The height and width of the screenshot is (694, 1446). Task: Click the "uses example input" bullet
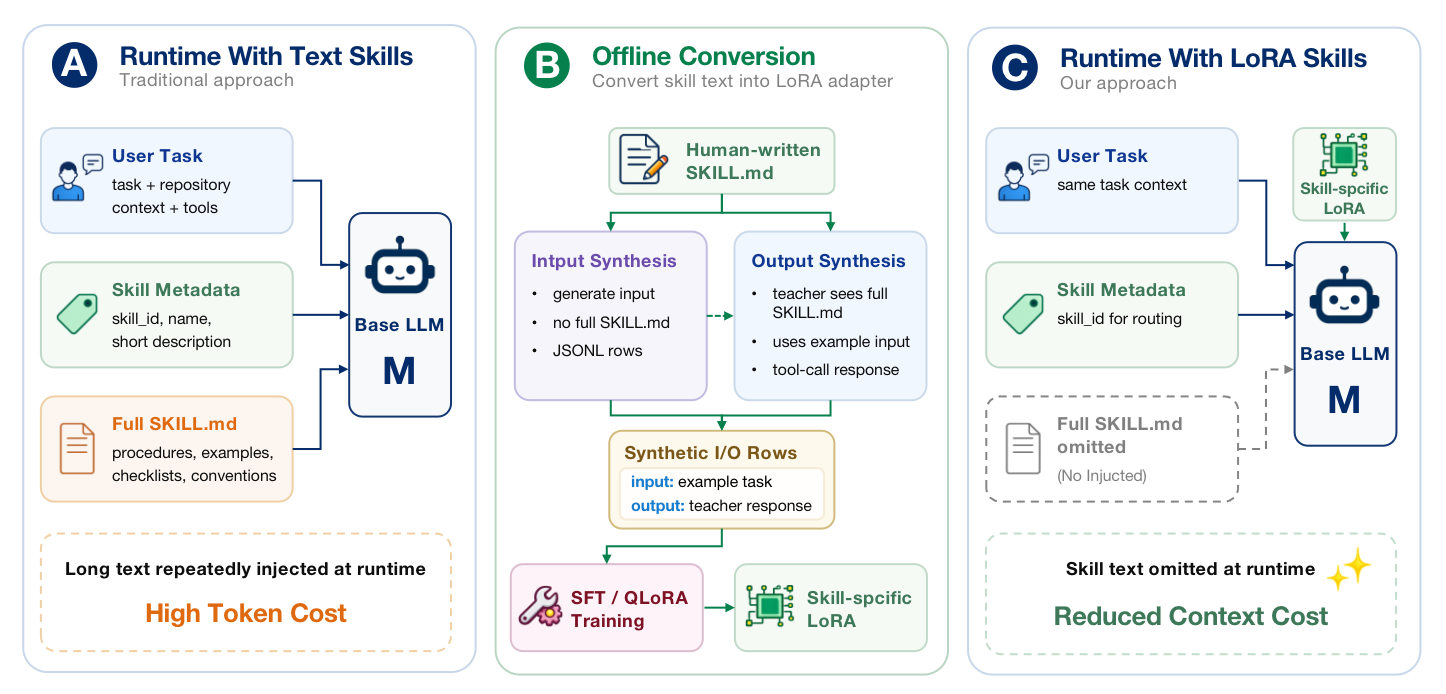[841, 341]
